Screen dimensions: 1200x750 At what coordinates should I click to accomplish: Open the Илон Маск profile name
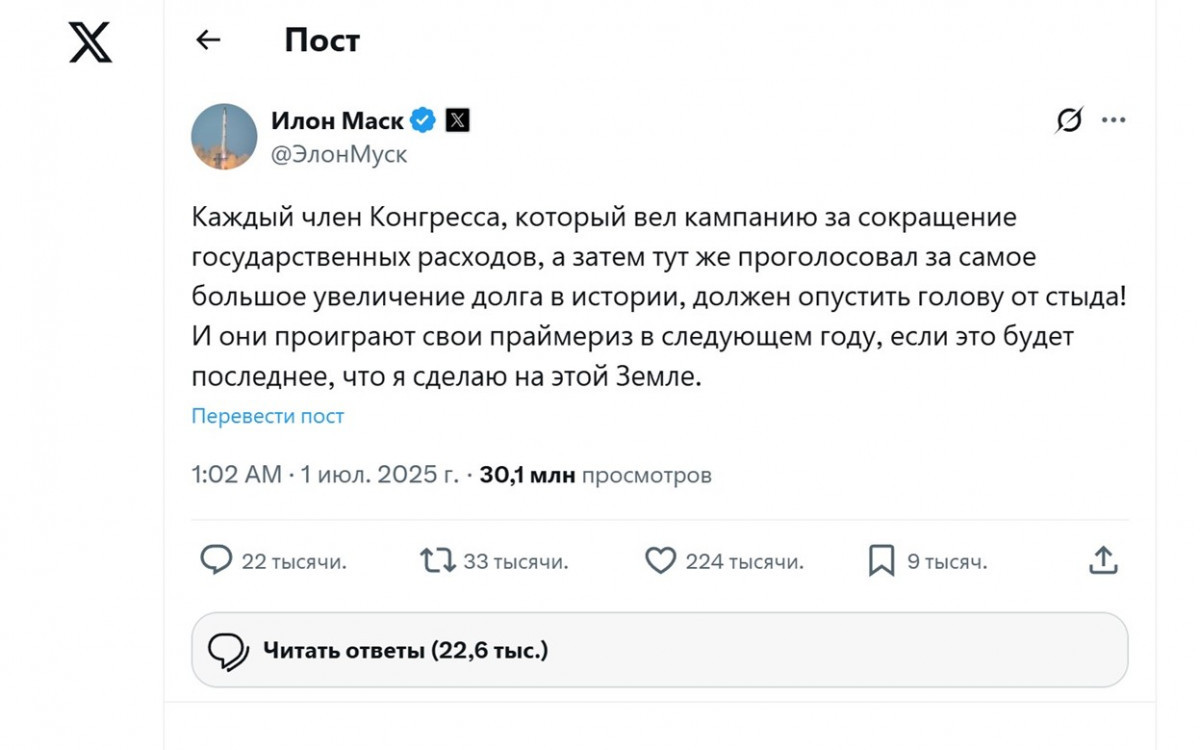click(x=337, y=121)
